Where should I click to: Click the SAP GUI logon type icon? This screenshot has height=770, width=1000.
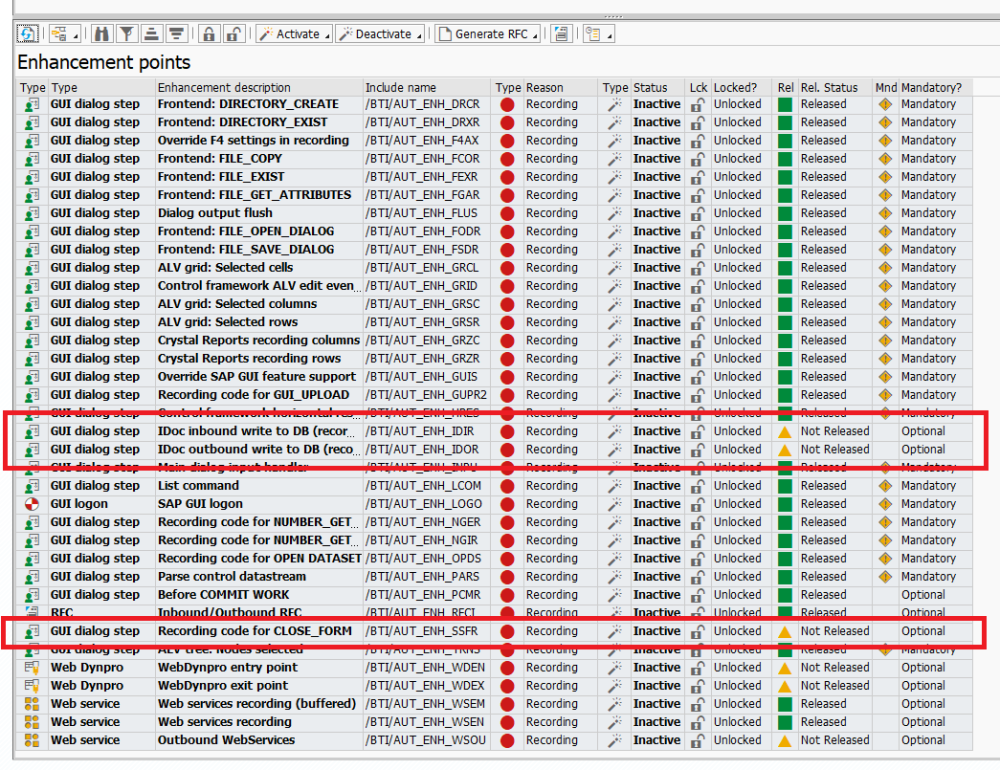pos(32,503)
